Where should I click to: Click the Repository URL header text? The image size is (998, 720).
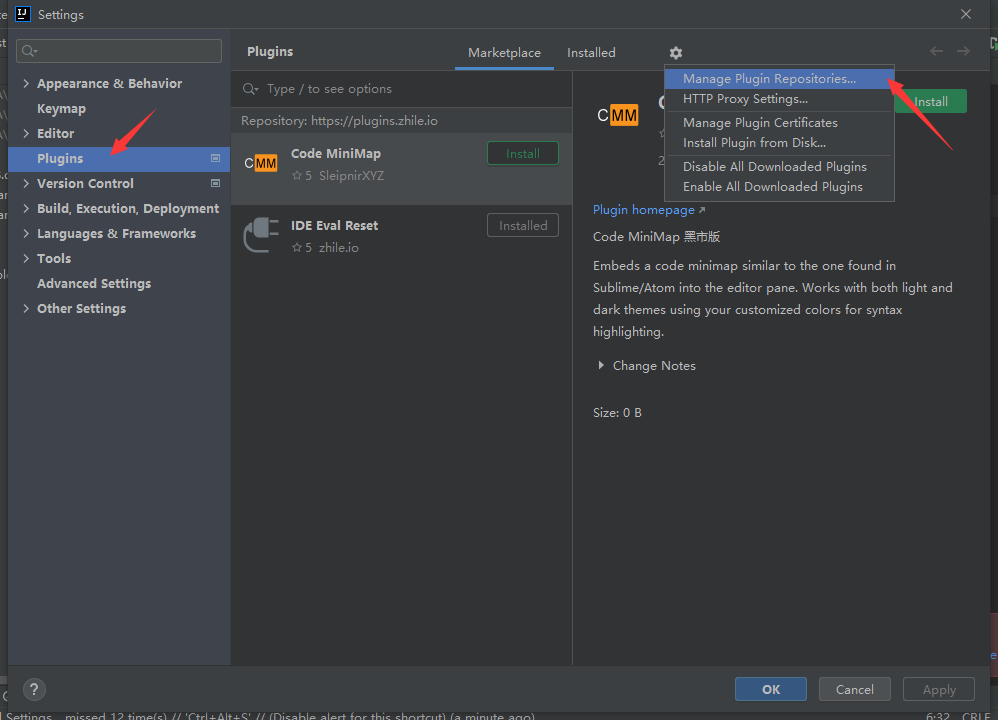tap(339, 121)
